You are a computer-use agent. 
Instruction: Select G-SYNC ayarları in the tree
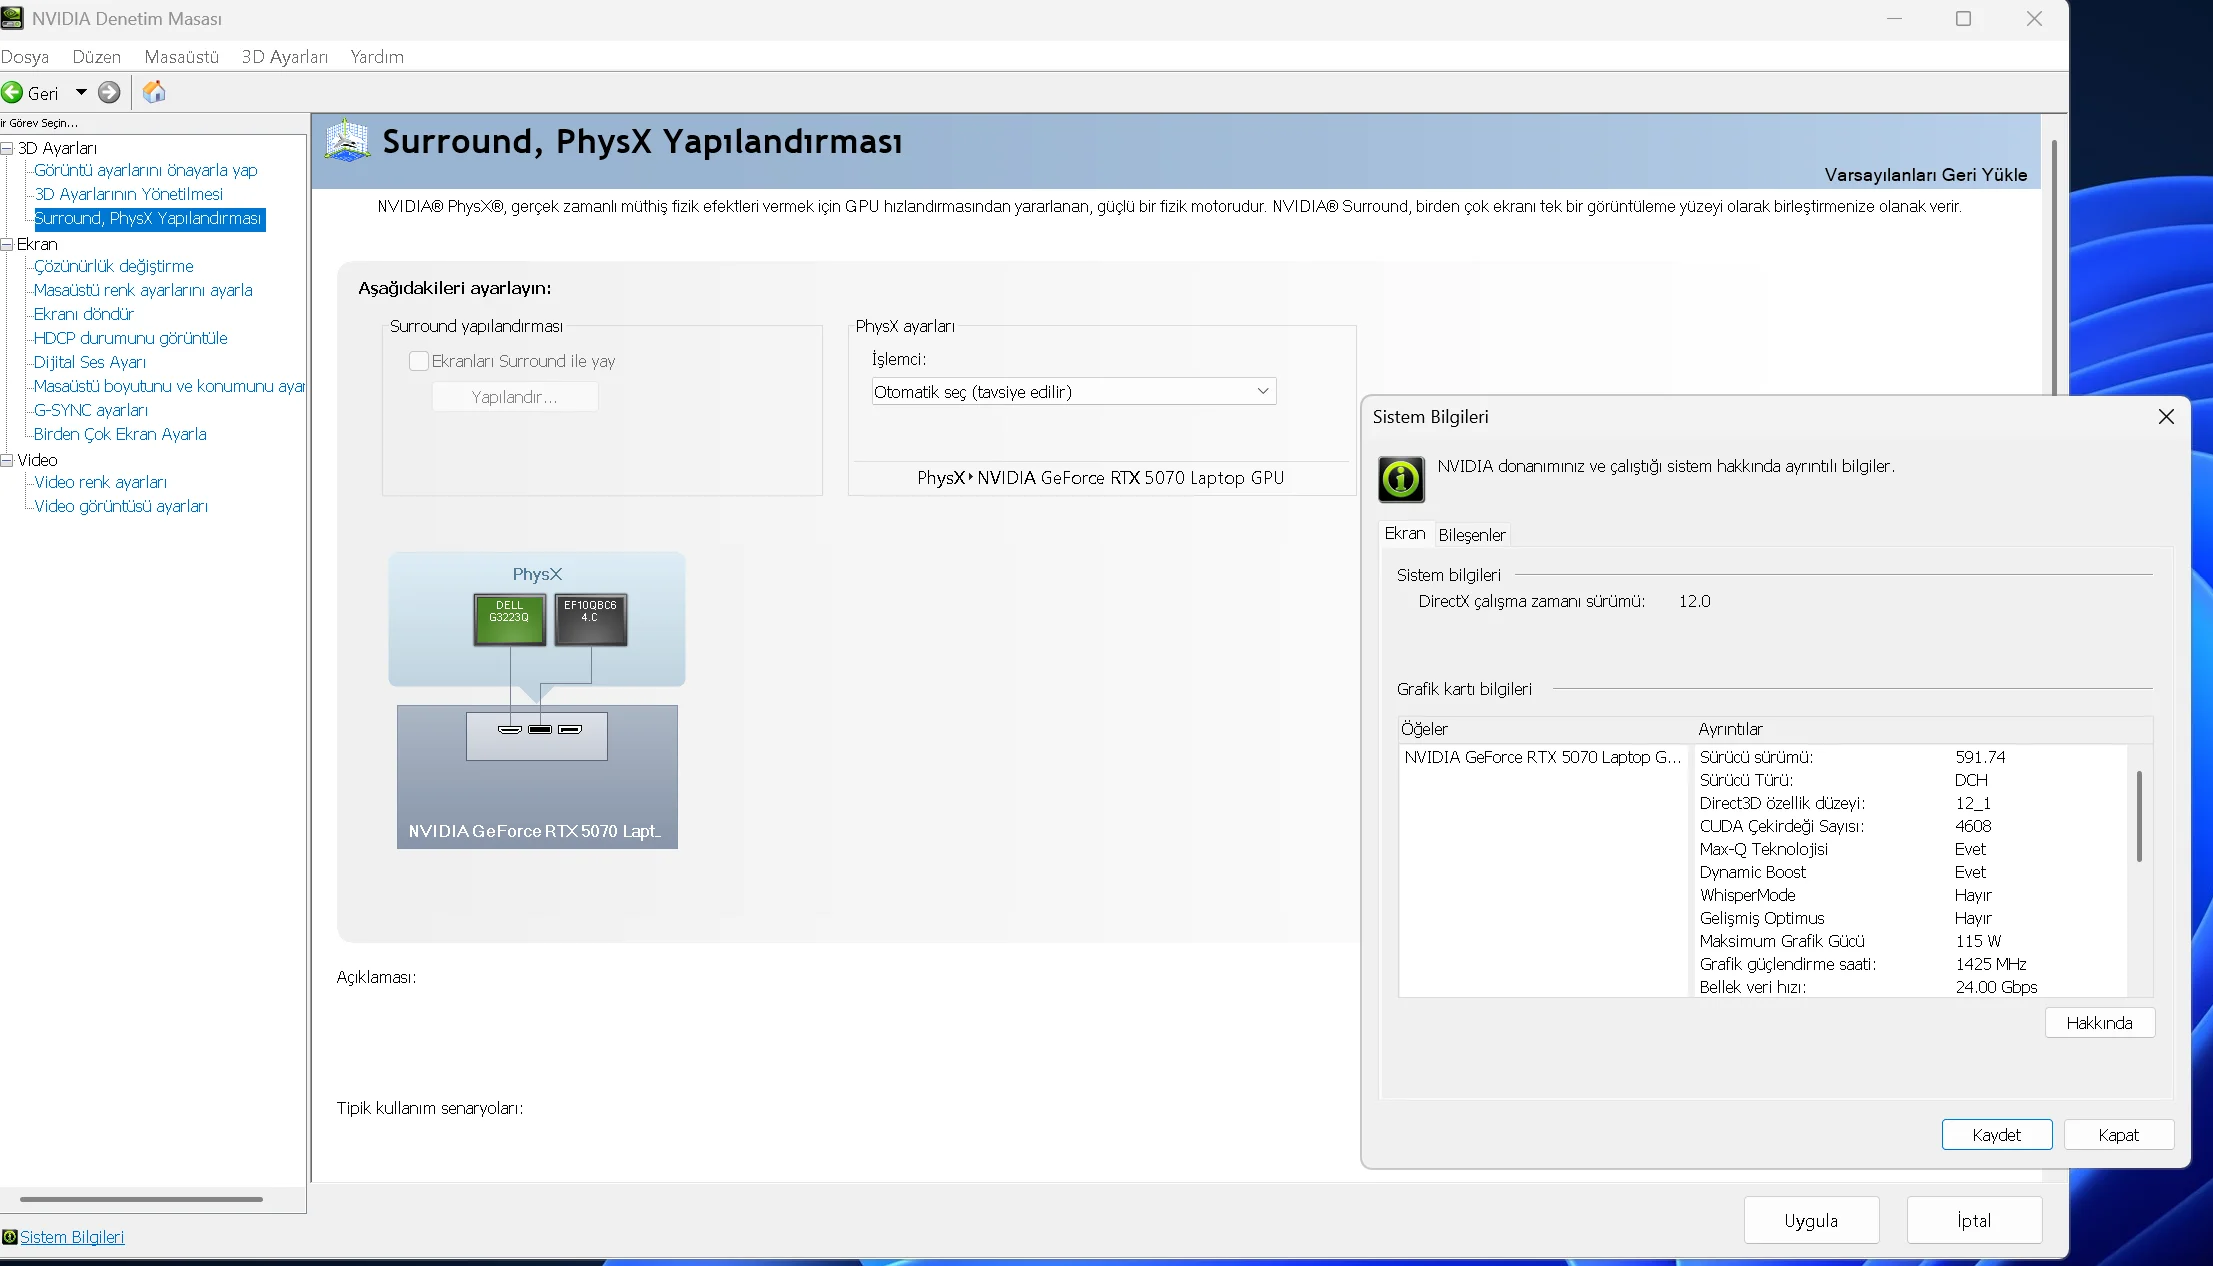pyautogui.click(x=91, y=410)
